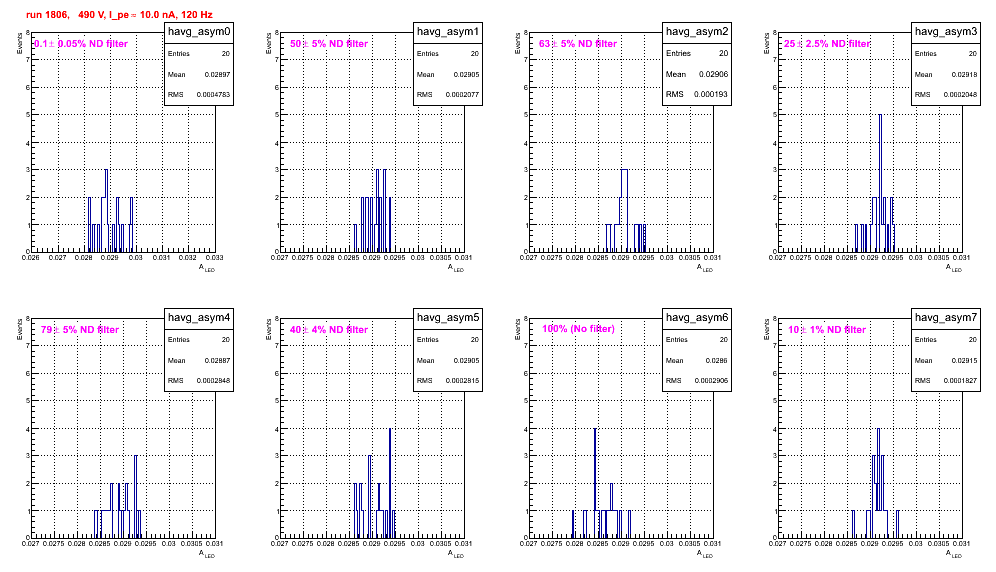
Task: Click the RMS value 0.0002815
Action: click(462, 381)
